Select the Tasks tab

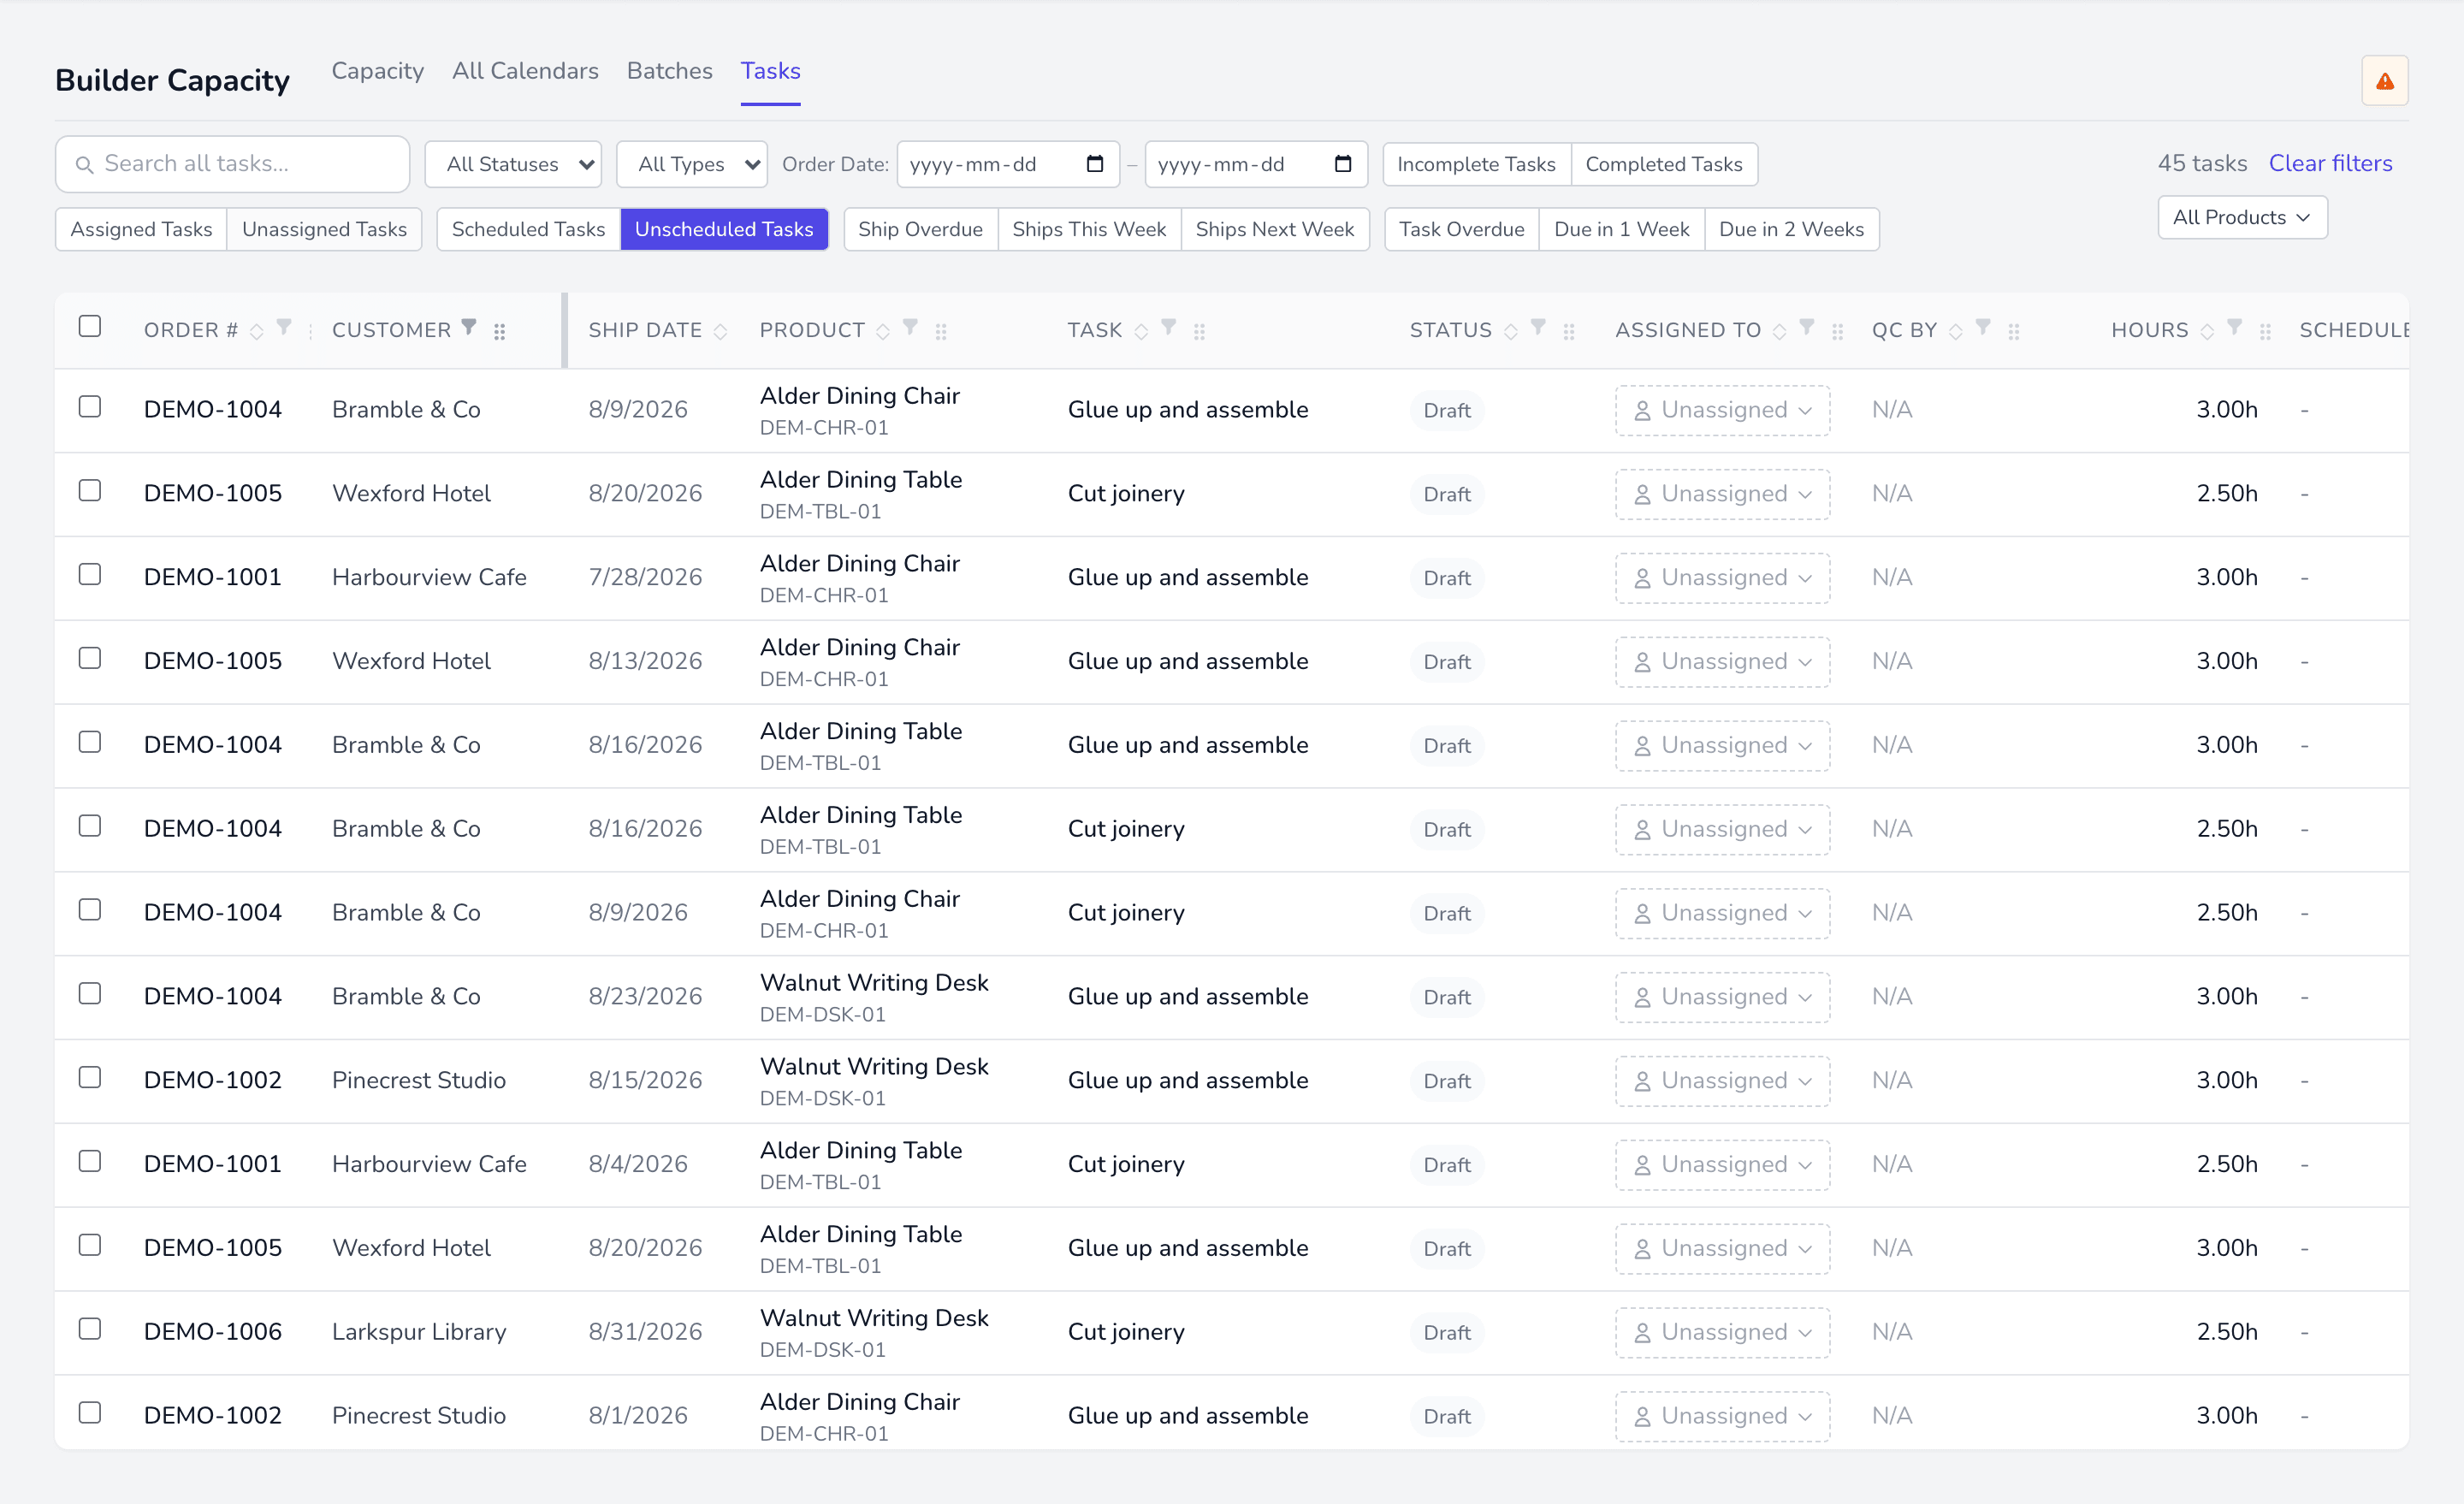click(x=770, y=71)
